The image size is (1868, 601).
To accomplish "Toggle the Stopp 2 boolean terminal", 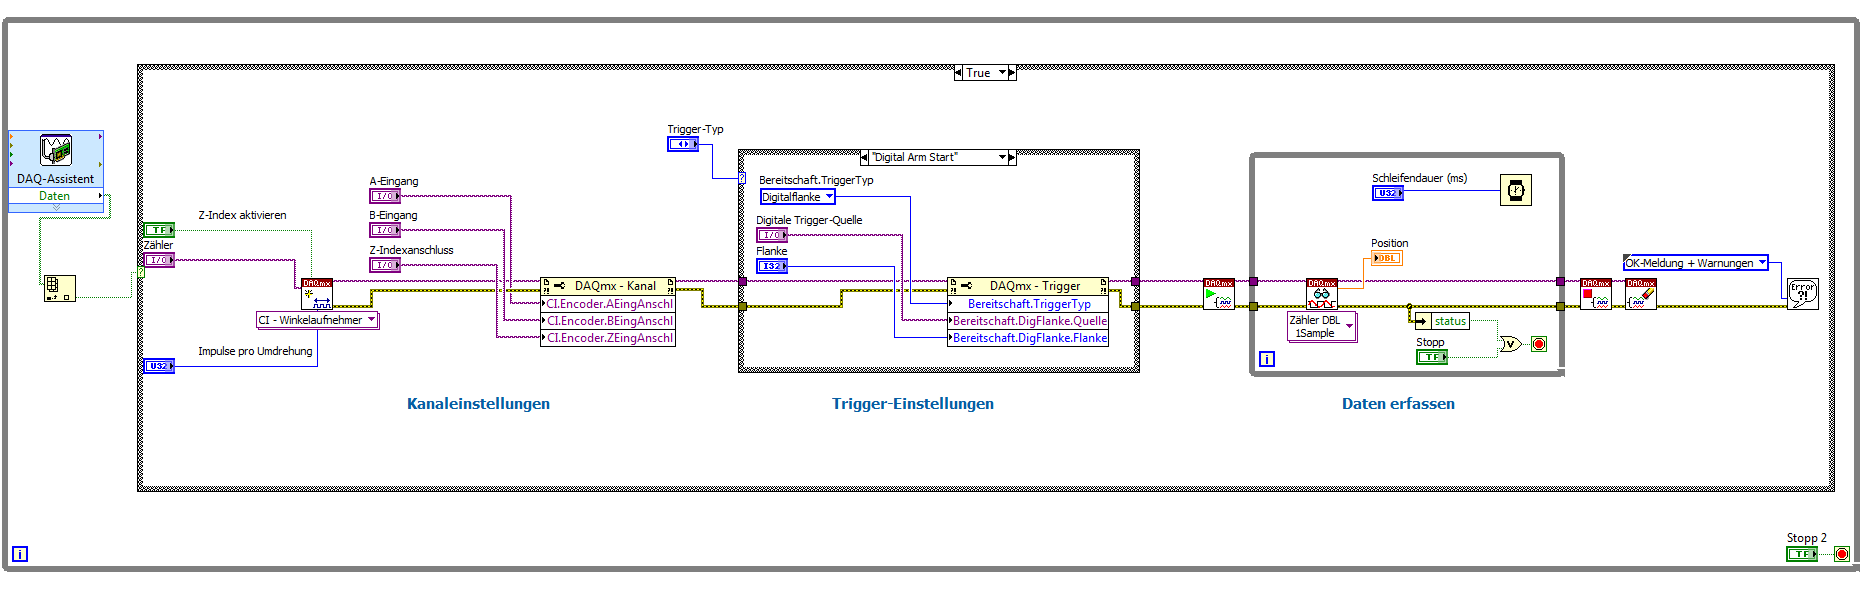I will (1802, 554).
